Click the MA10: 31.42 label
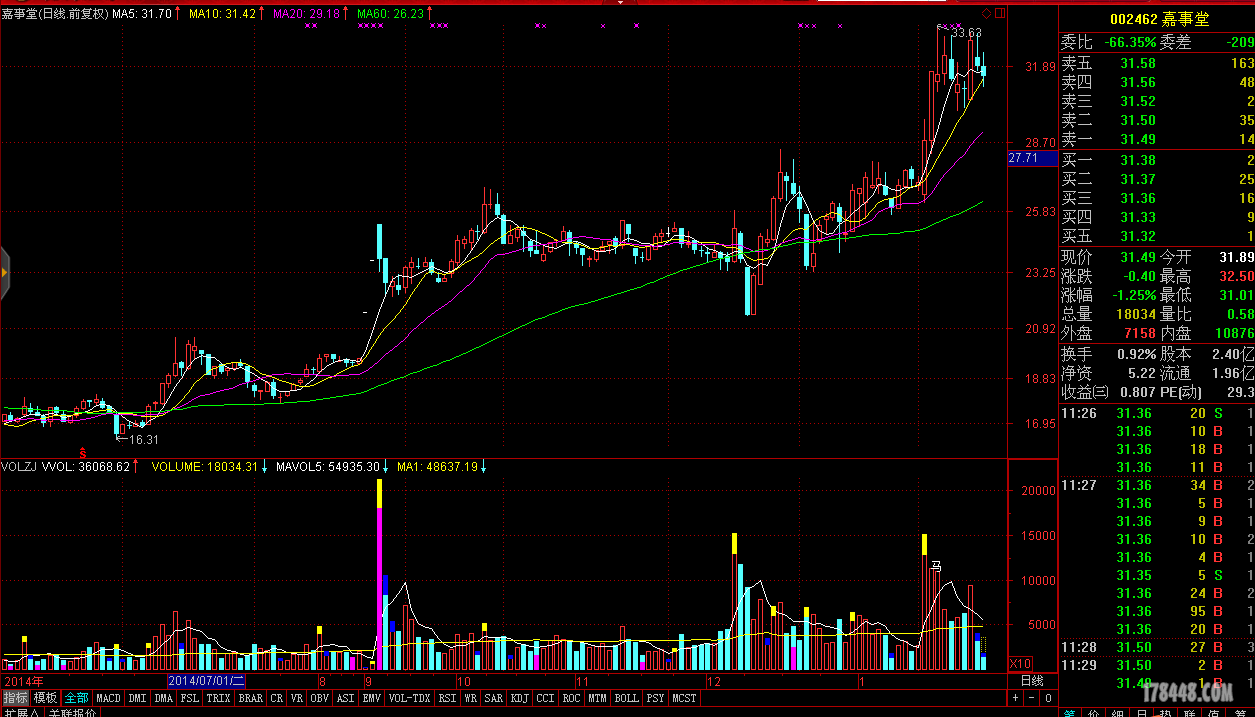 (x=223, y=14)
